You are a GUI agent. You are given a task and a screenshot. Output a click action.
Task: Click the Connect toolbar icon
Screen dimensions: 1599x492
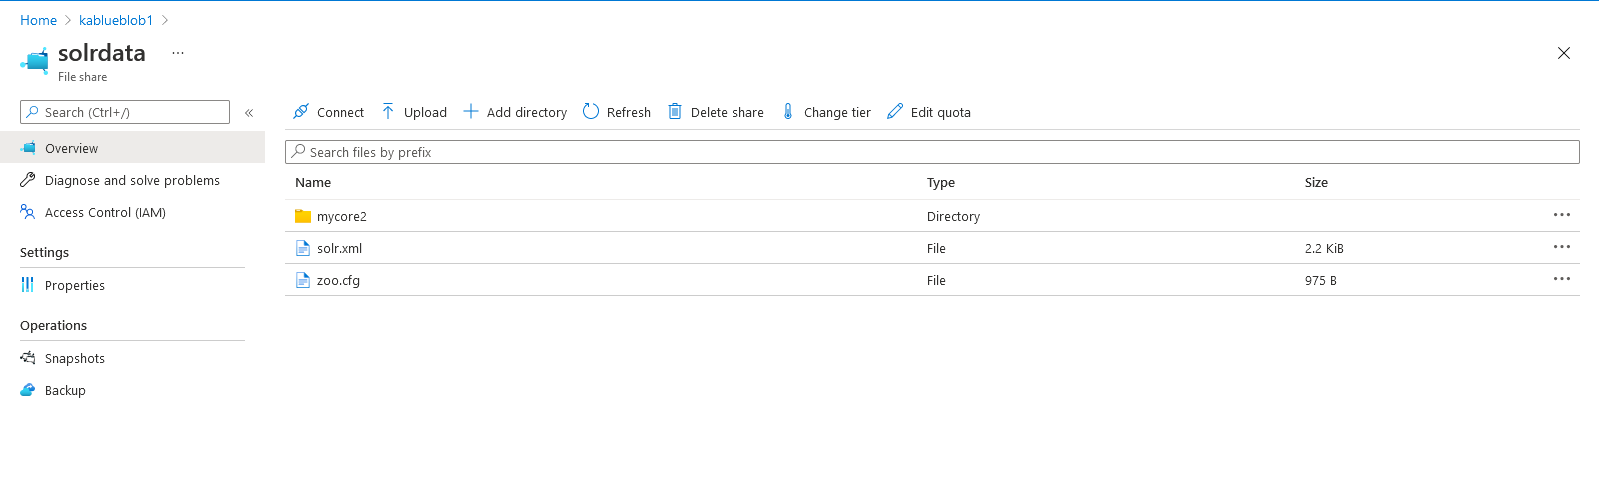point(301,112)
